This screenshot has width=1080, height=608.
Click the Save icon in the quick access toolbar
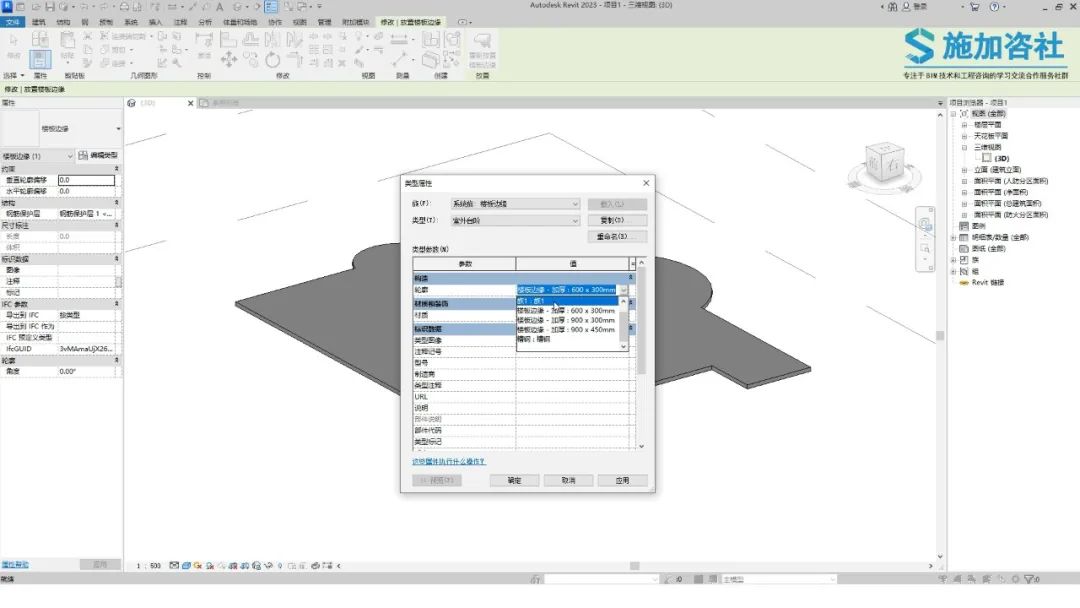pyautogui.click(x=50, y=7)
